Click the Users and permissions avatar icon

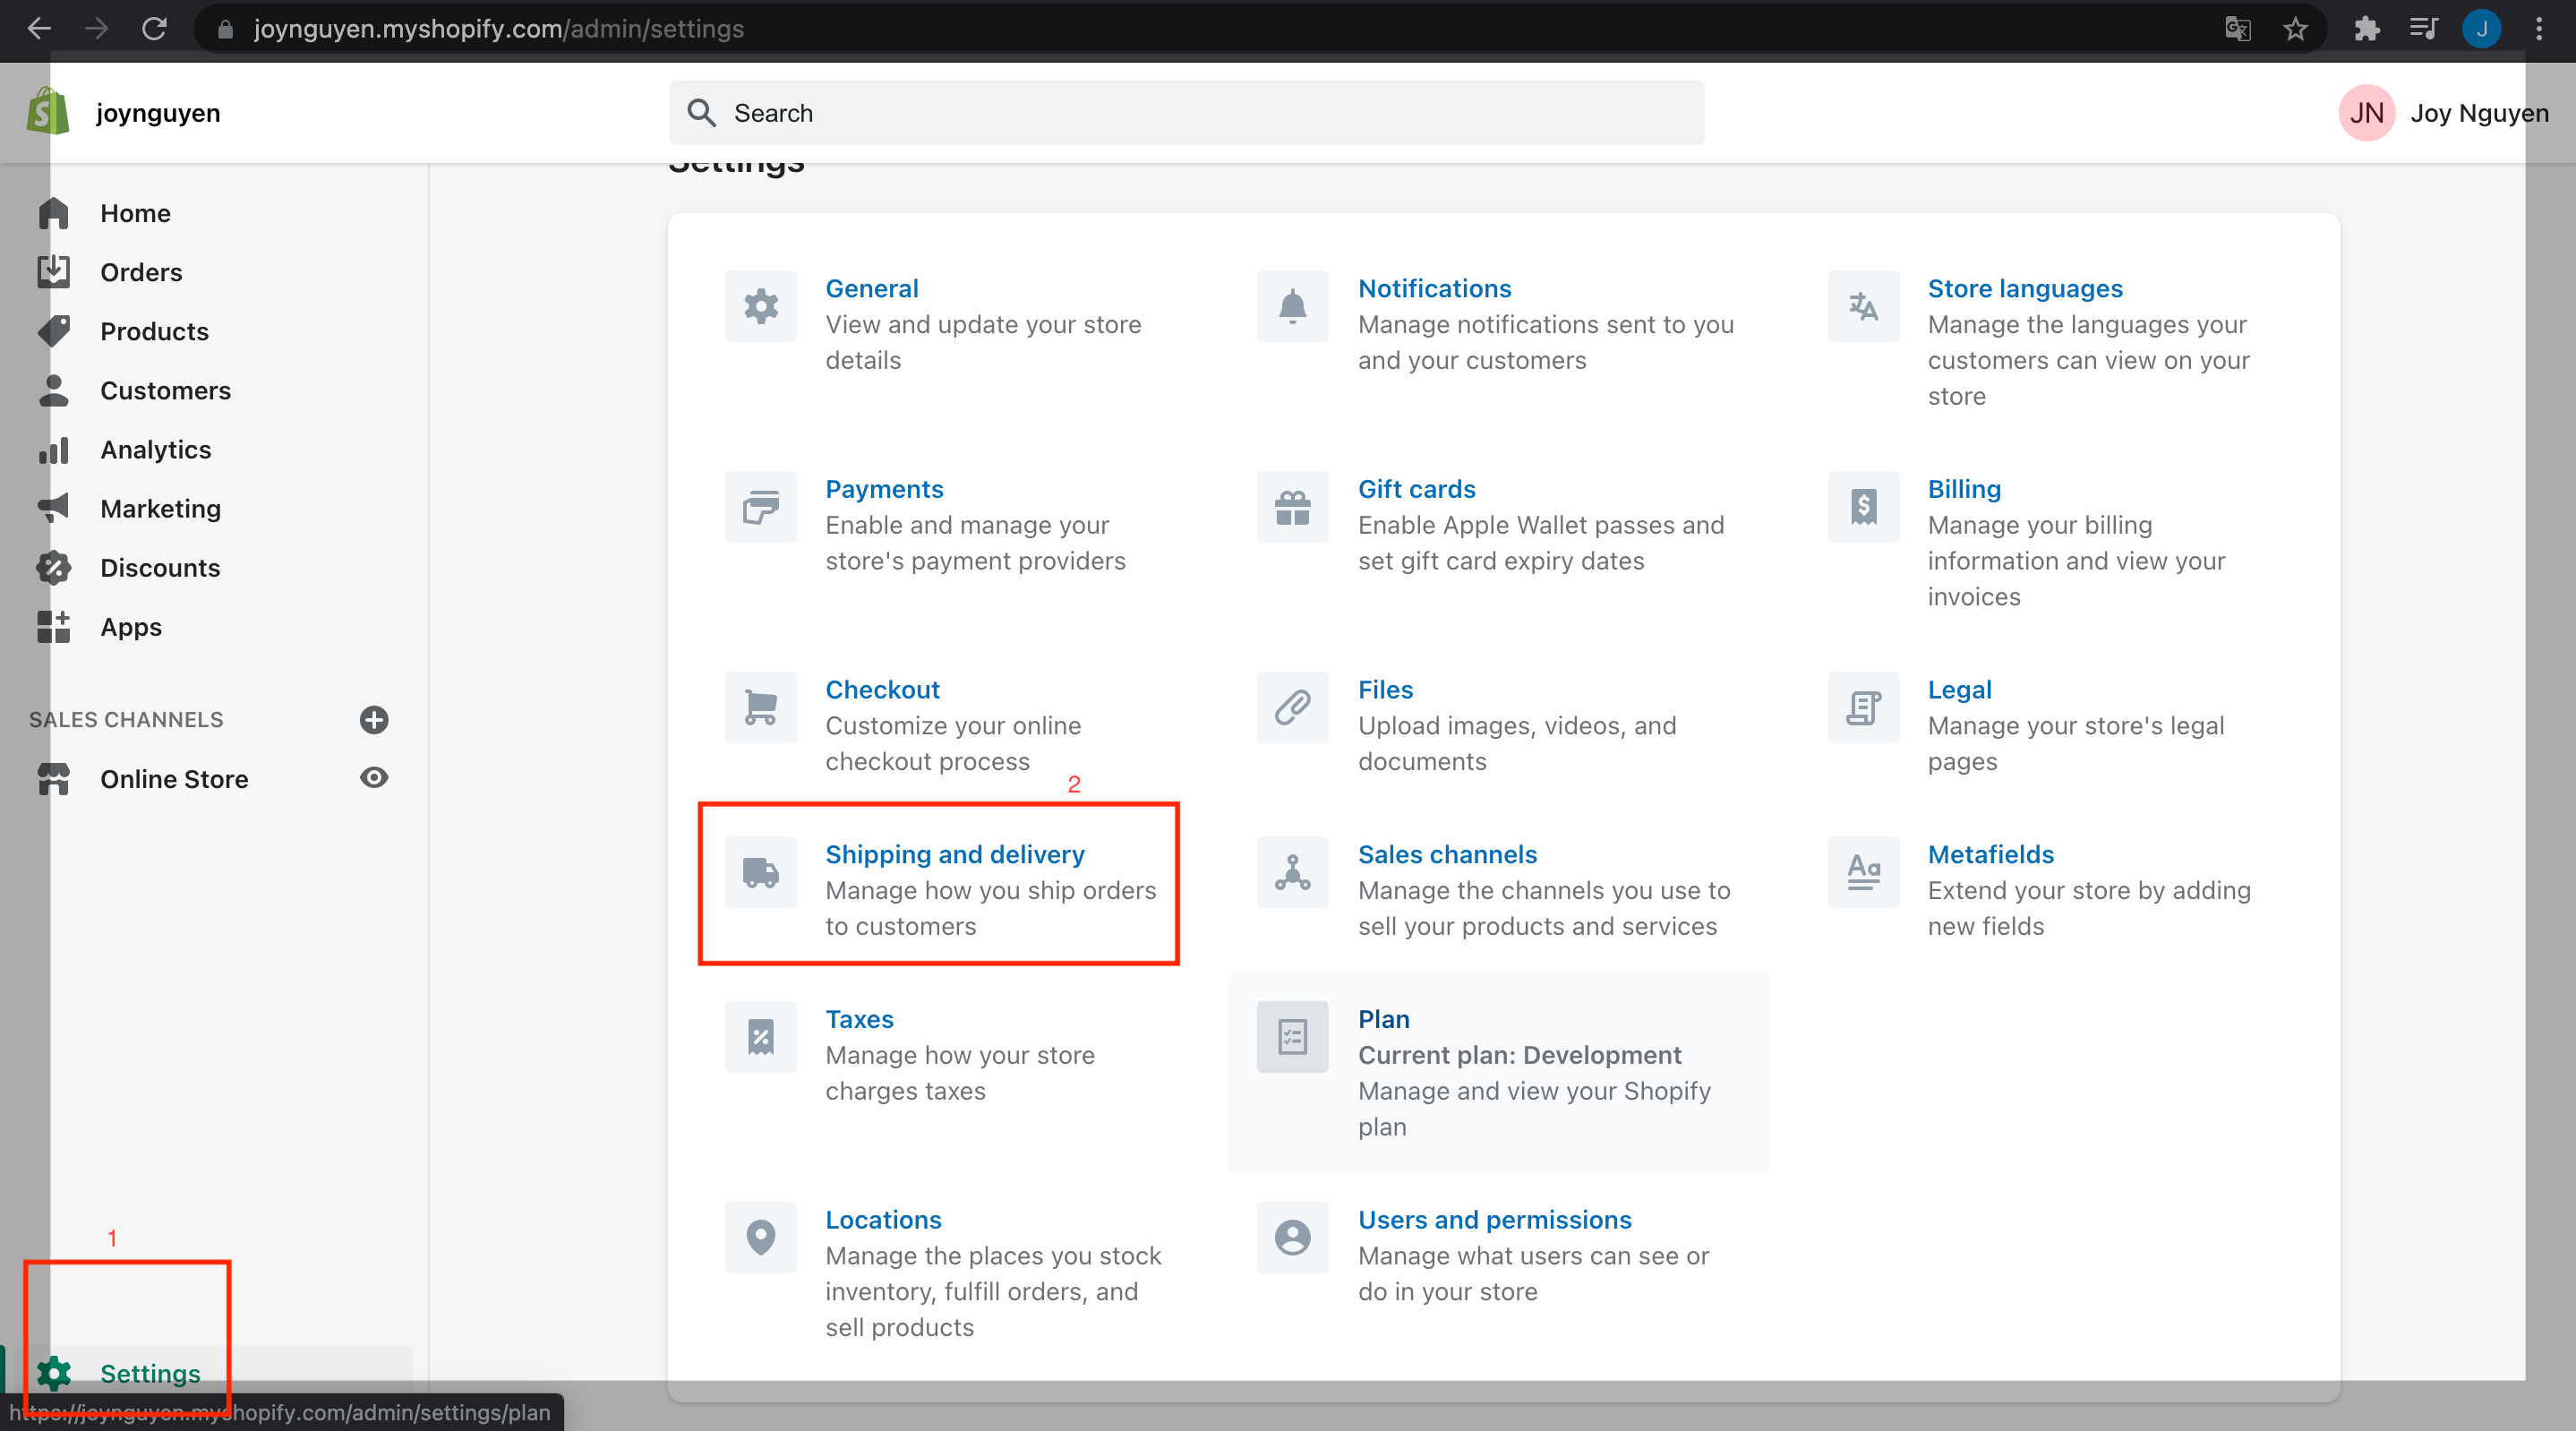pos(1292,1237)
